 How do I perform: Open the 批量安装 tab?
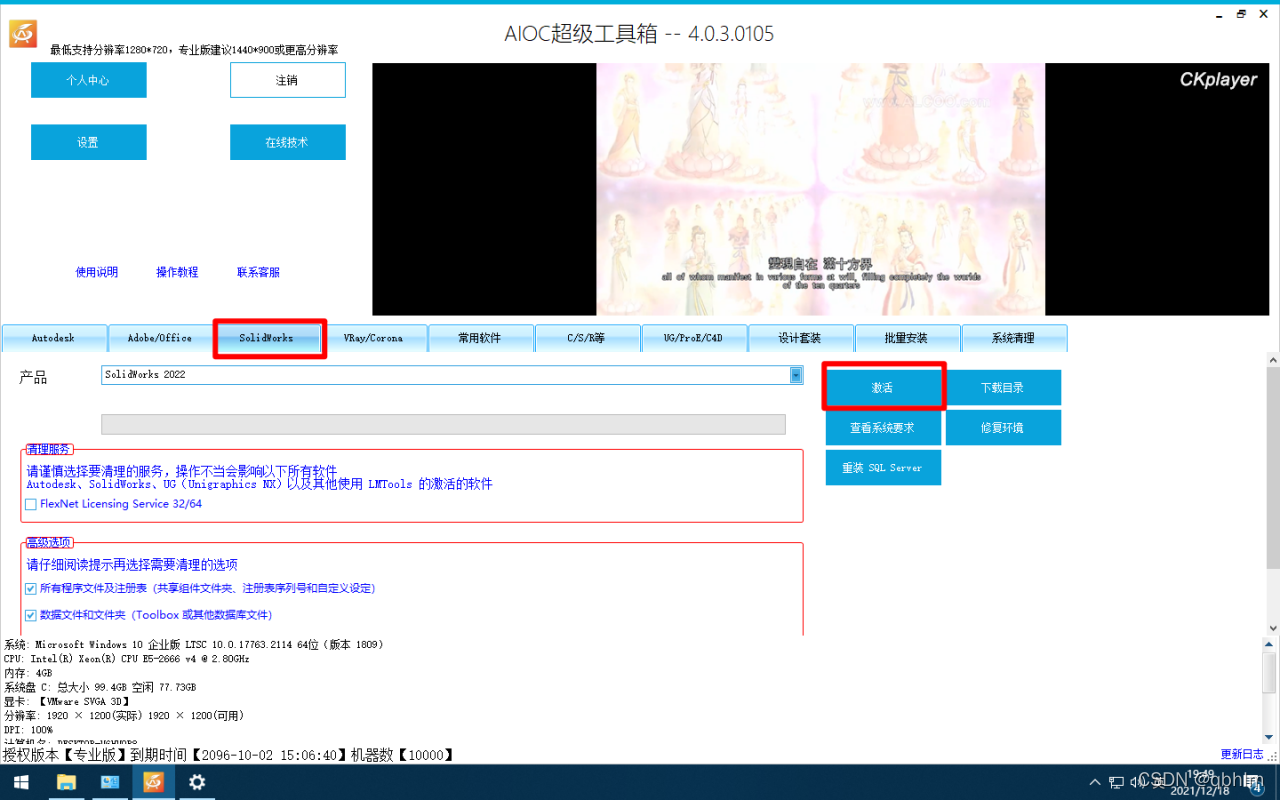coord(907,339)
